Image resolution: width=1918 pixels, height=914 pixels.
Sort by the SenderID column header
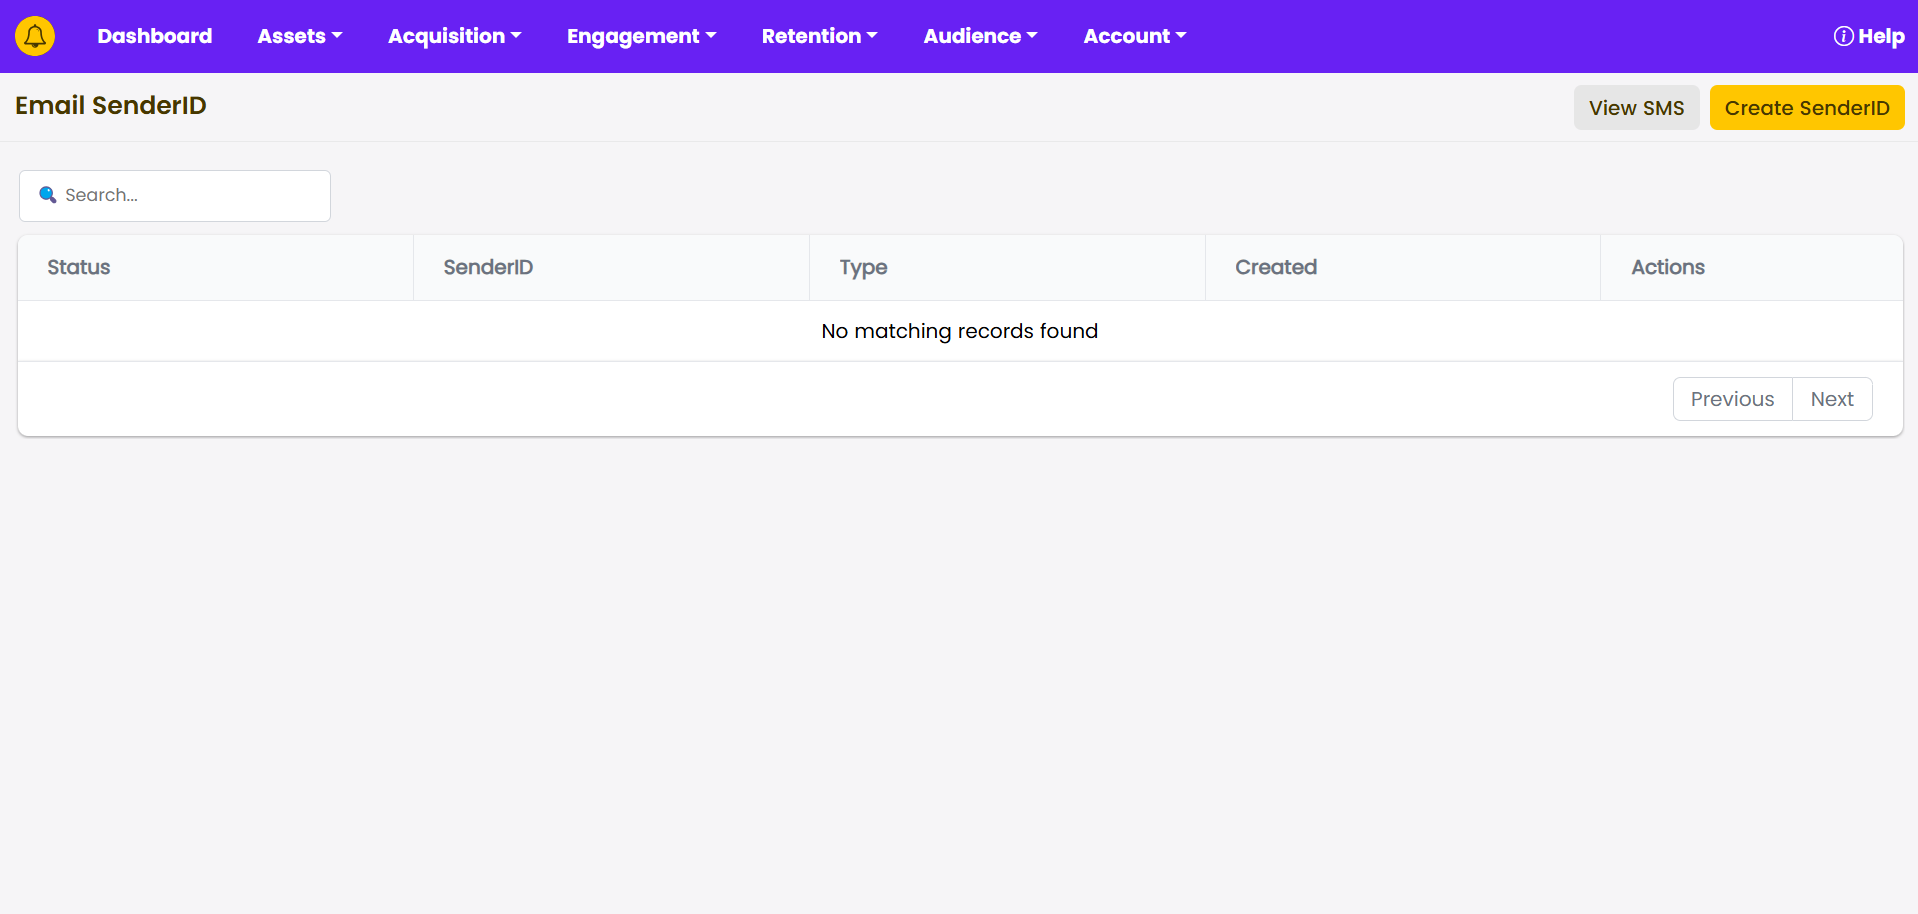coord(488,267)
